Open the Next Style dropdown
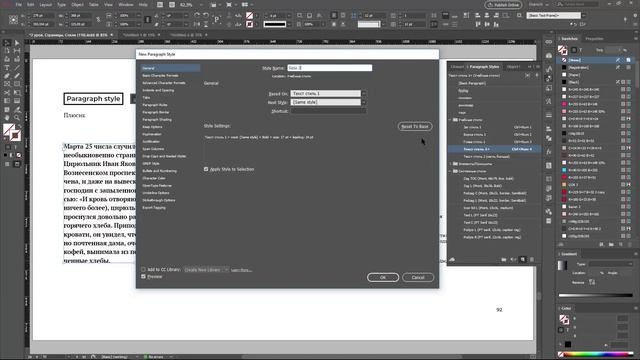Image resolution: width=640 pixels, height=360 pixels. pyautogui.click(x=328, y=102)
